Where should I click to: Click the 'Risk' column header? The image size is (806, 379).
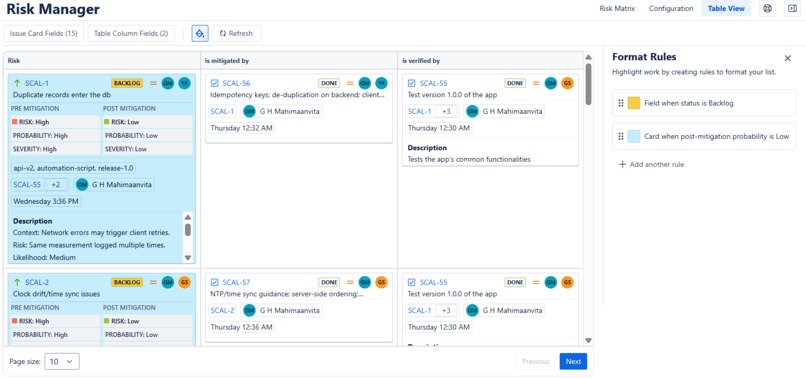[102, 61]
